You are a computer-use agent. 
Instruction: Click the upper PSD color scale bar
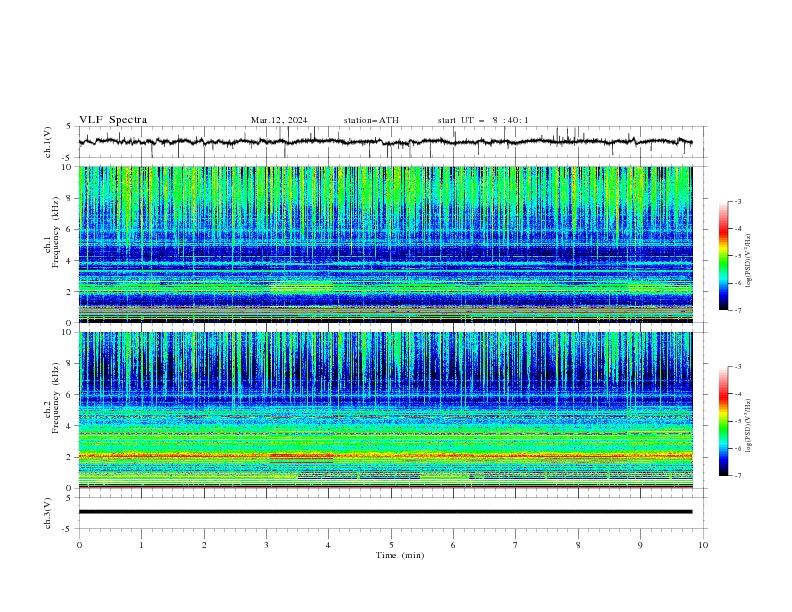pyautogui.click(x=723, y=256)
